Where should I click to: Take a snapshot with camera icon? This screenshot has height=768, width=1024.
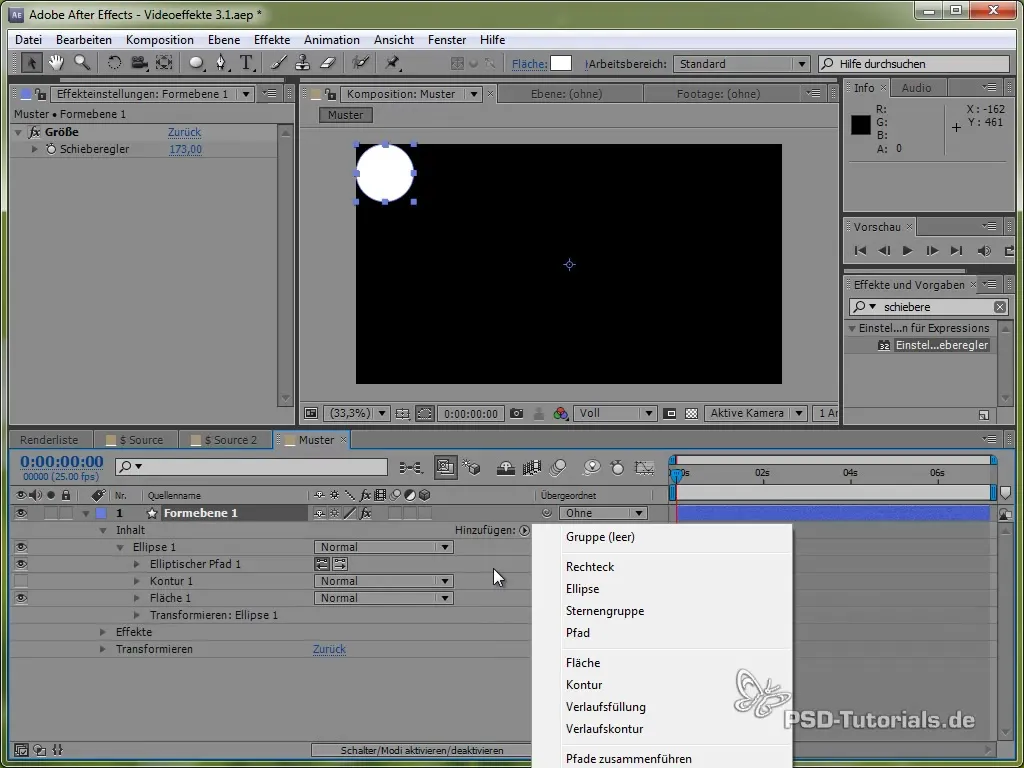coord(517,413)
